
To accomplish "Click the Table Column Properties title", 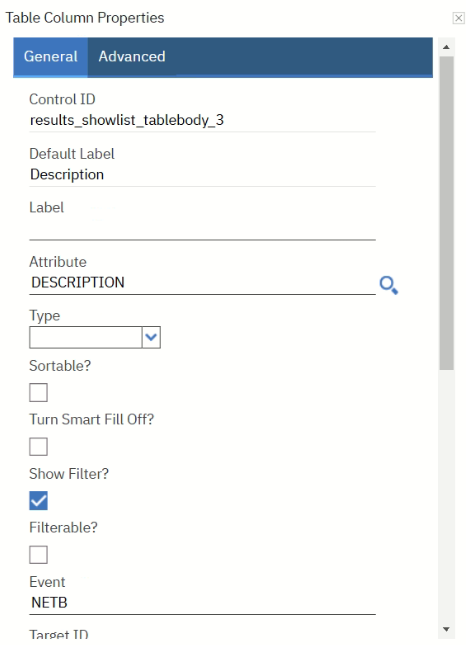I will 85,18.
